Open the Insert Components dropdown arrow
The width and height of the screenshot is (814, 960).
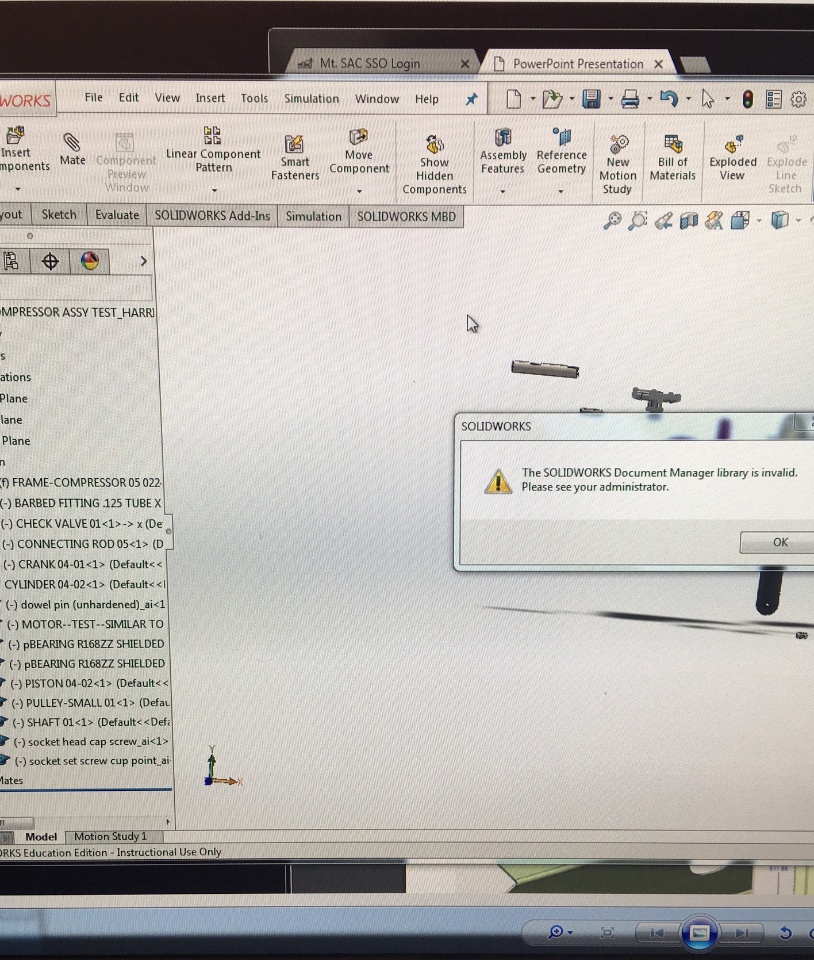coord(18,189)
